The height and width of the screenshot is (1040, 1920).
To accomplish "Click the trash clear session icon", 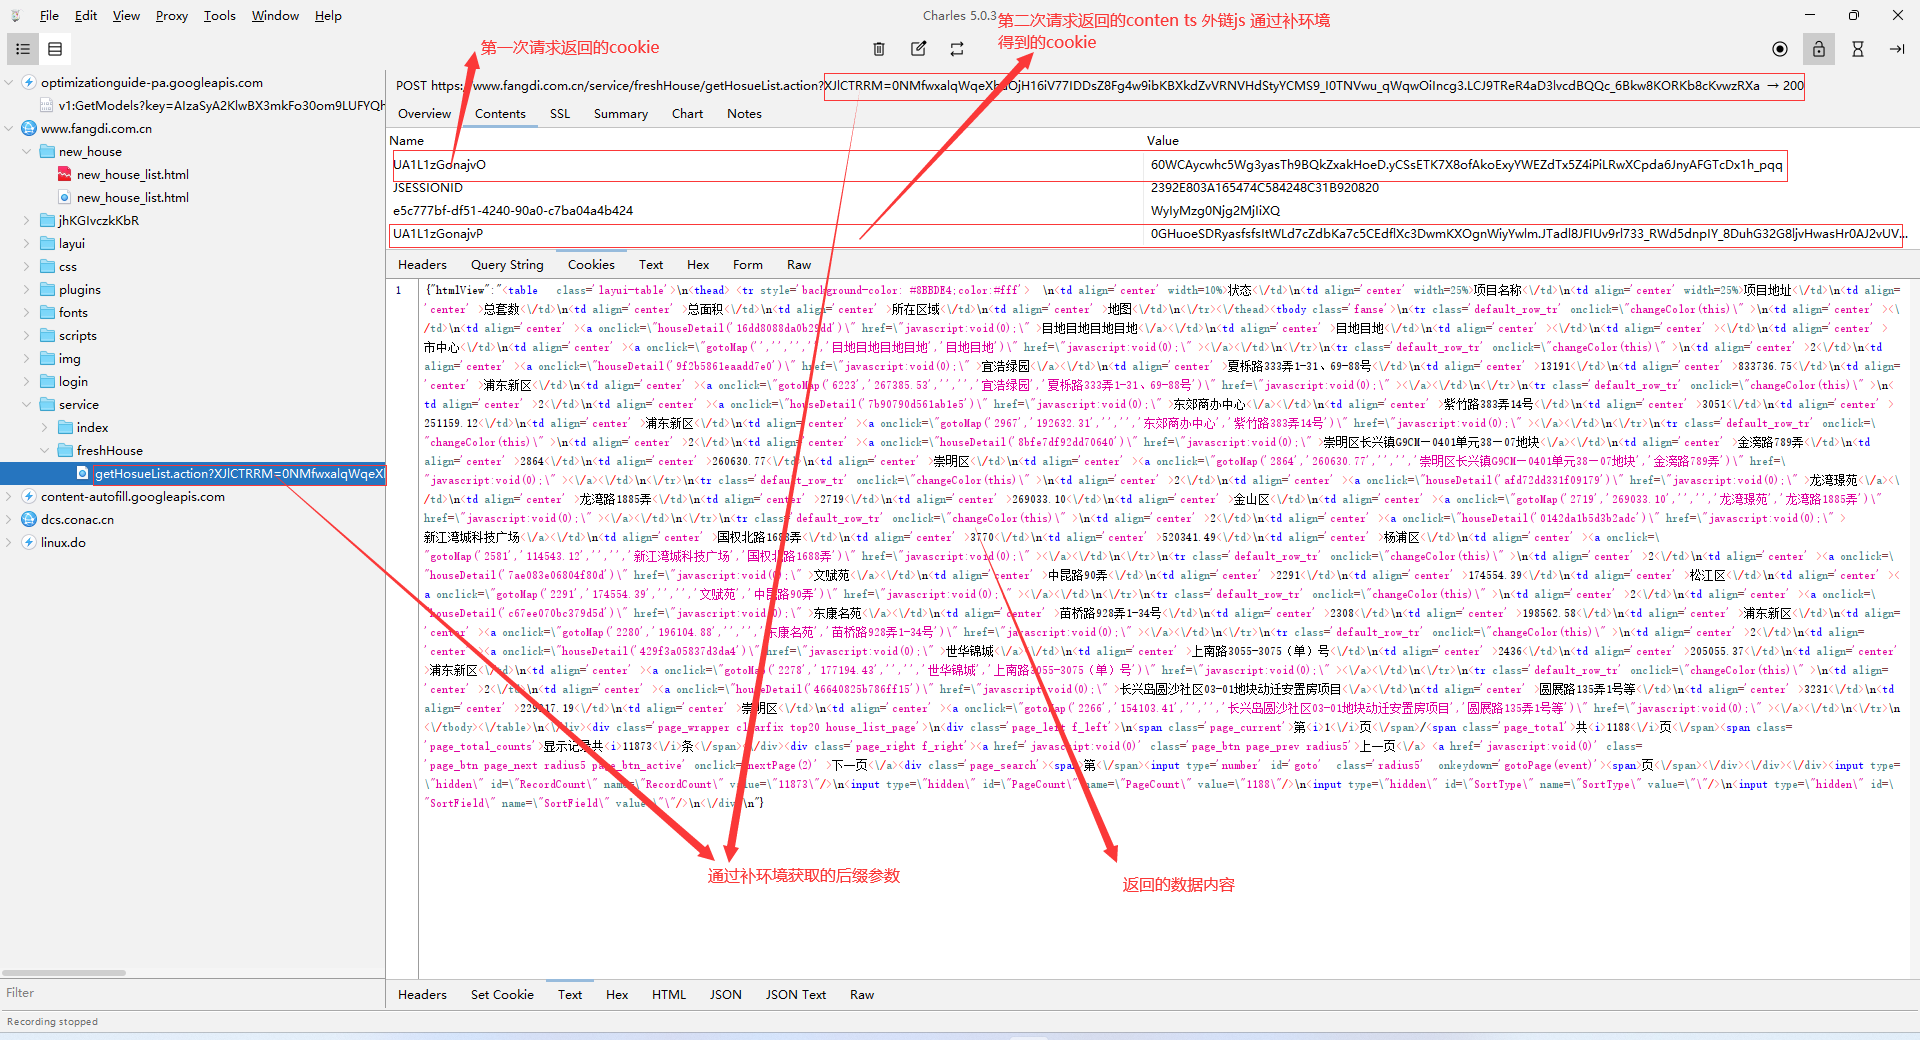I will click(x=879, y=49).
